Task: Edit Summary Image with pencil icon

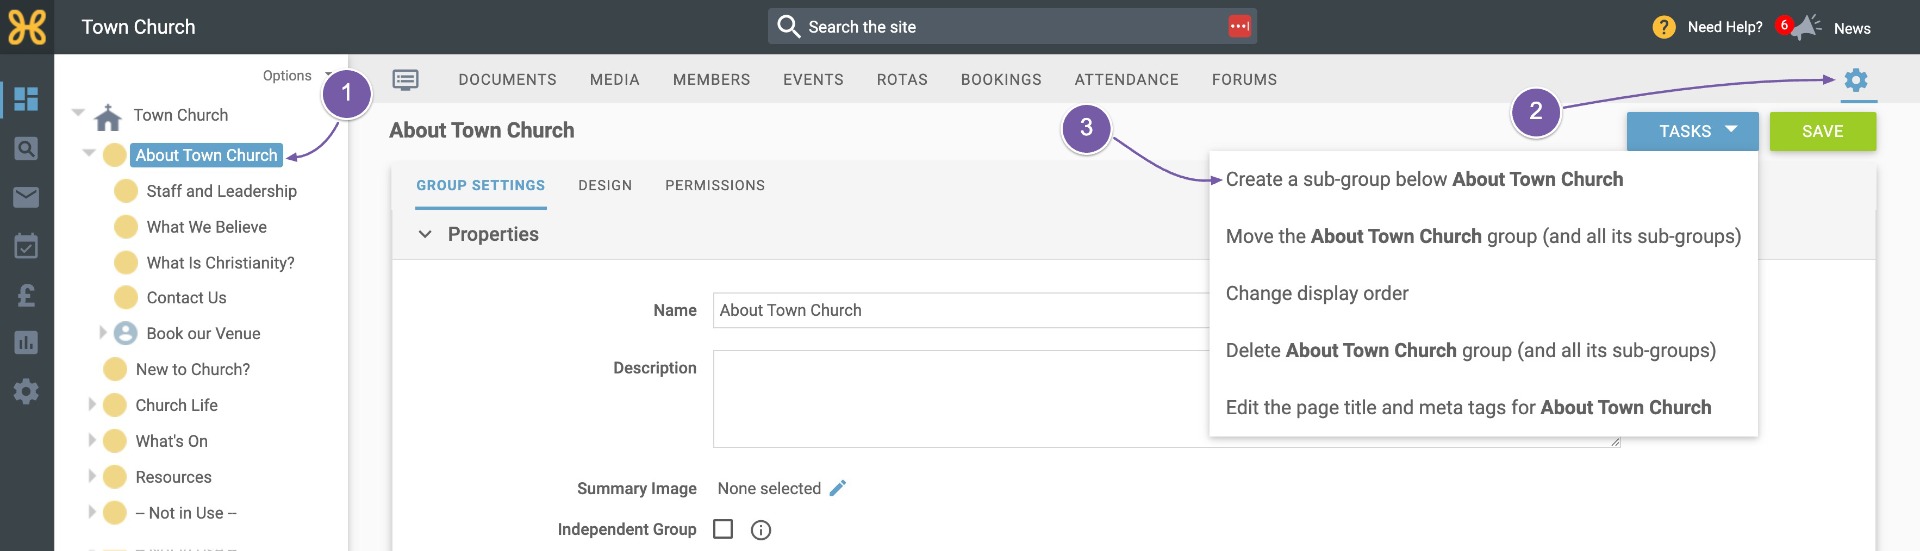Action: tap(838, 488)
